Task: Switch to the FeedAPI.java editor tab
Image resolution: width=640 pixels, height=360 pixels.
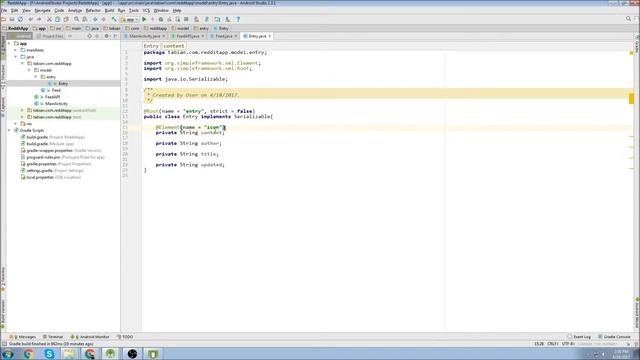Action: coord(188,36)
